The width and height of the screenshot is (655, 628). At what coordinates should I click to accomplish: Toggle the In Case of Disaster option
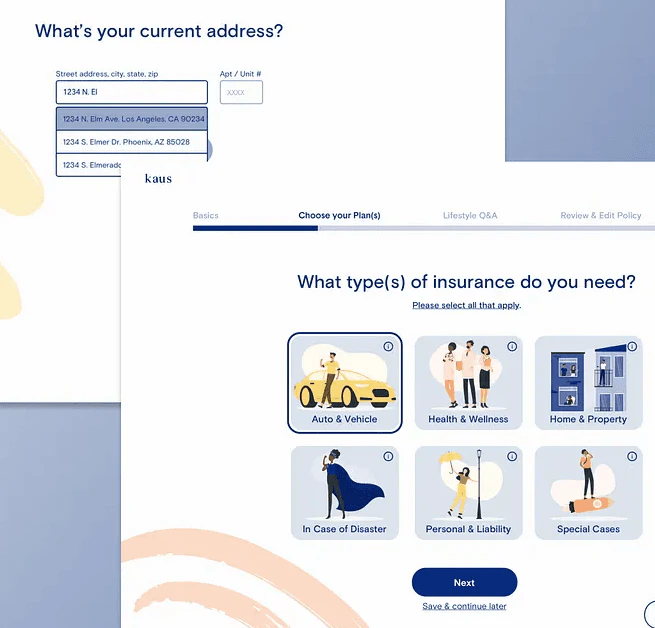click(x=344, y=493)
